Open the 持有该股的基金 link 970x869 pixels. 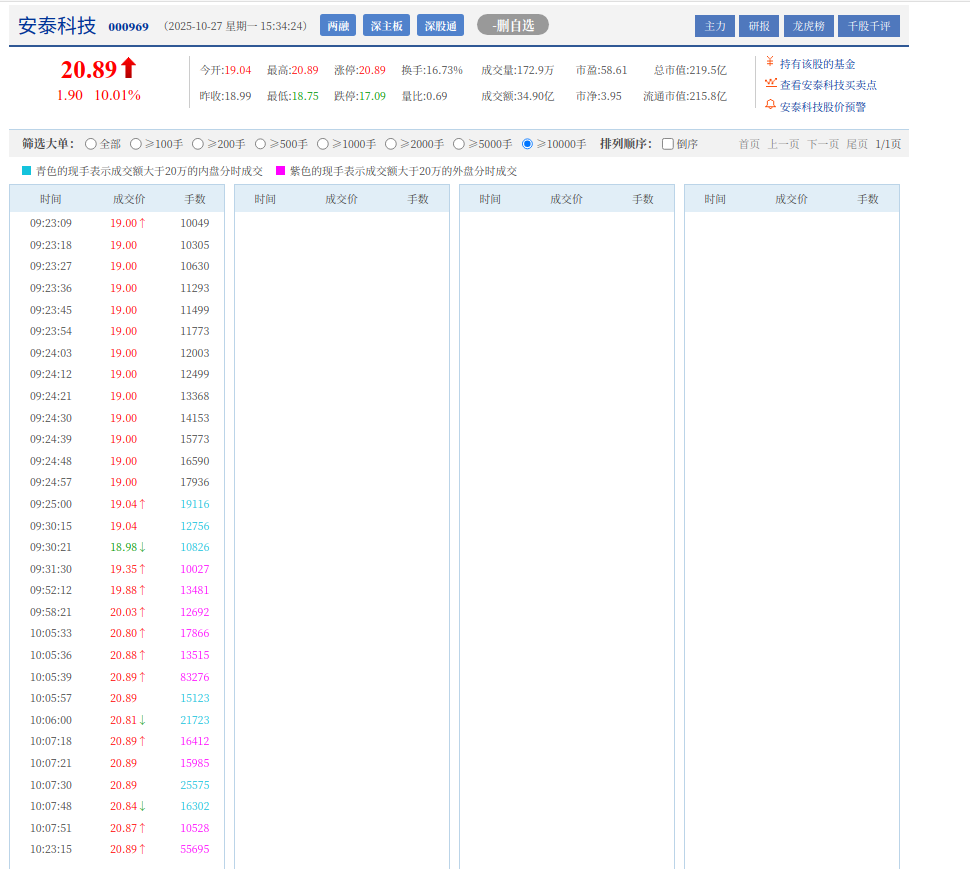817,64
